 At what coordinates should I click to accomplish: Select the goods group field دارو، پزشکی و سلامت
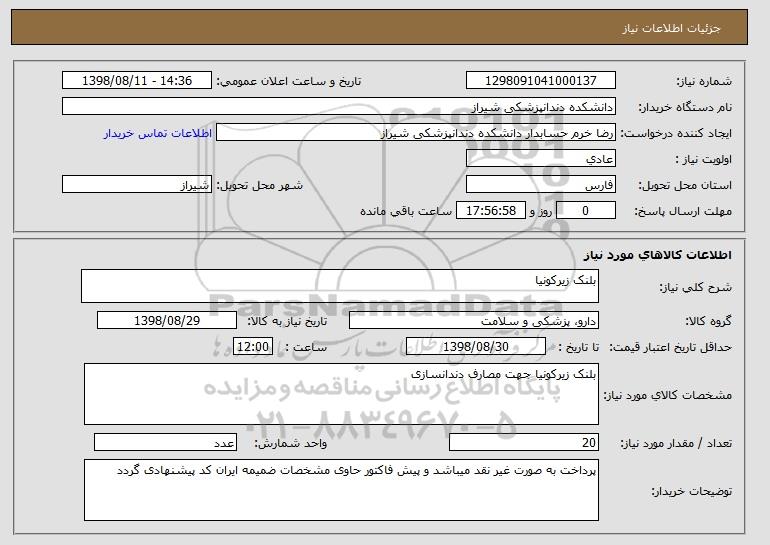click(x=473, y=321)
